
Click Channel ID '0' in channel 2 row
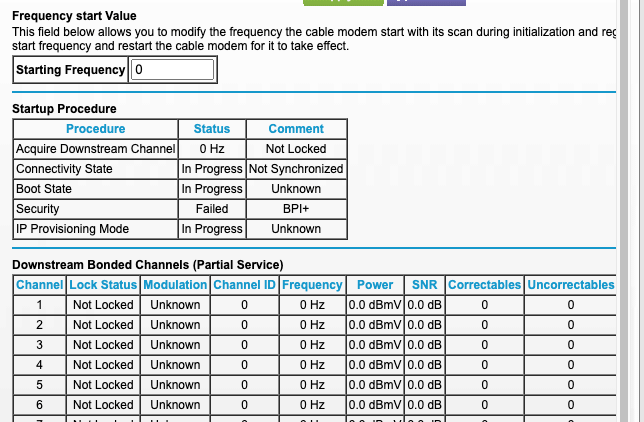click(244, 325)
